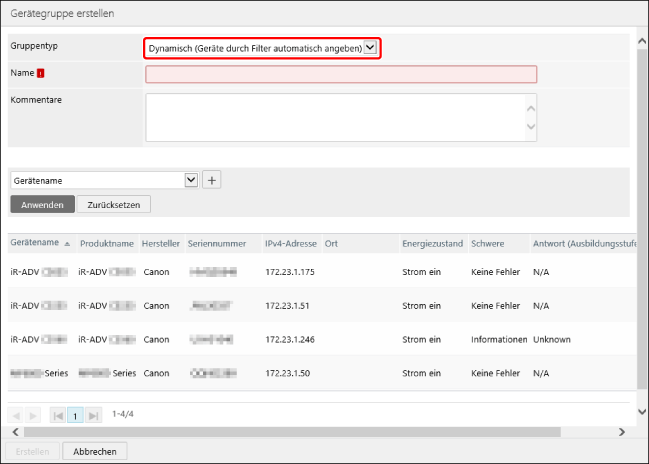Sort by IPv4-Adresse column header
The height and width of the screenshot is (464, 649).
pos(291,244)
